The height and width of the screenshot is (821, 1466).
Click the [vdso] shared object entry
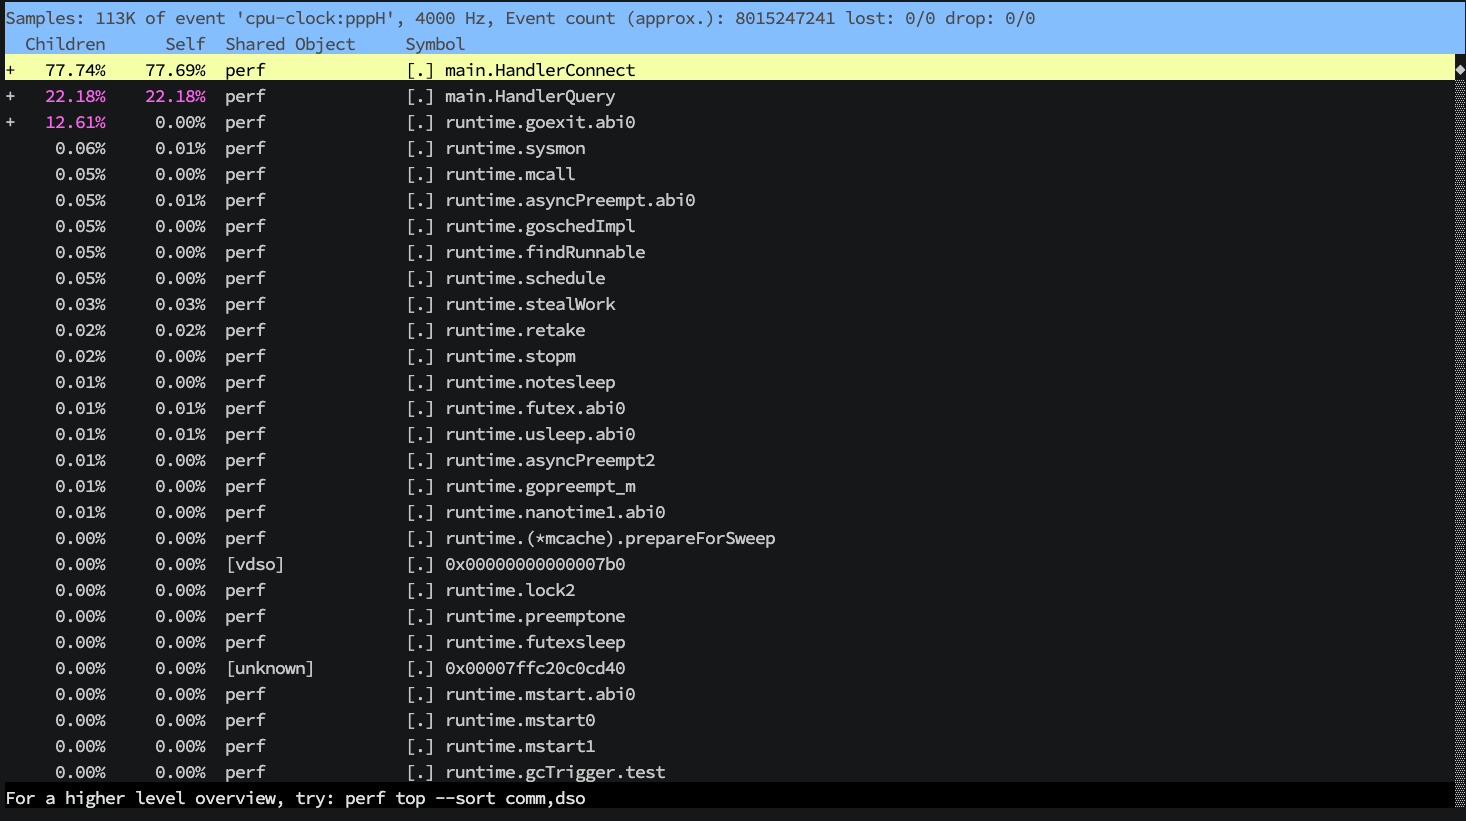[255, 564]
